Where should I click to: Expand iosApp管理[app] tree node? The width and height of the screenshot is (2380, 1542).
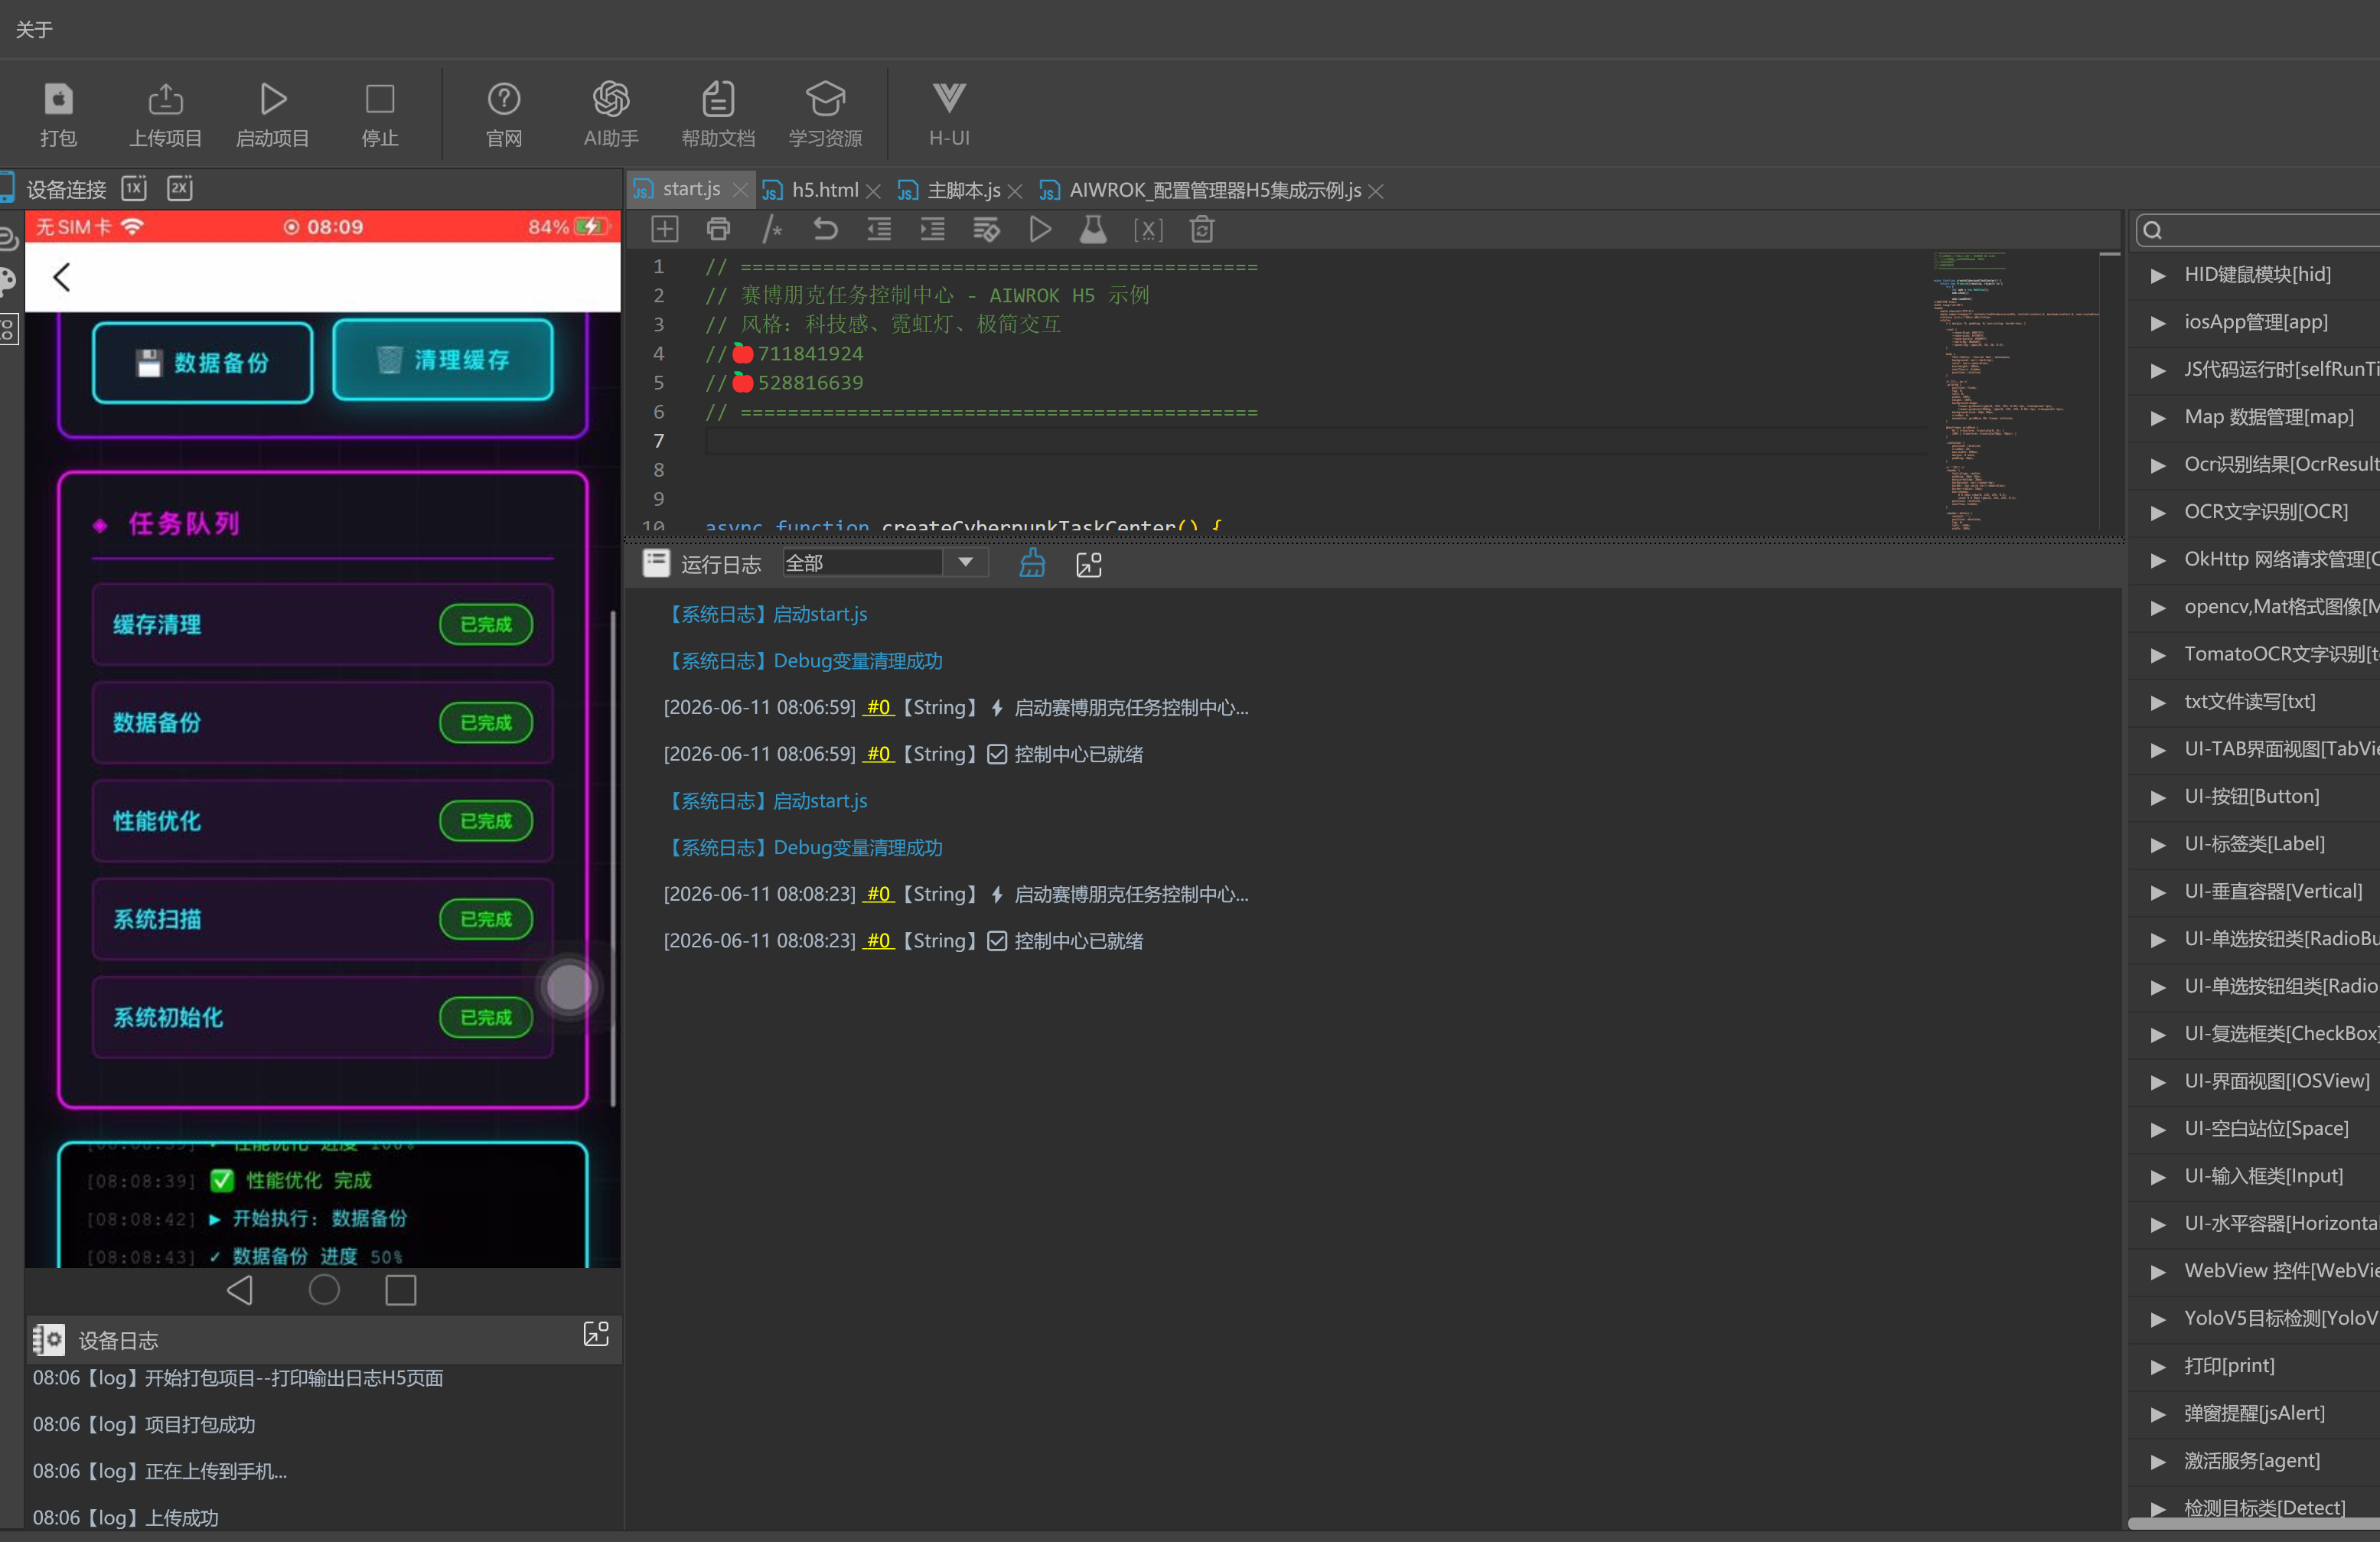2158,323
